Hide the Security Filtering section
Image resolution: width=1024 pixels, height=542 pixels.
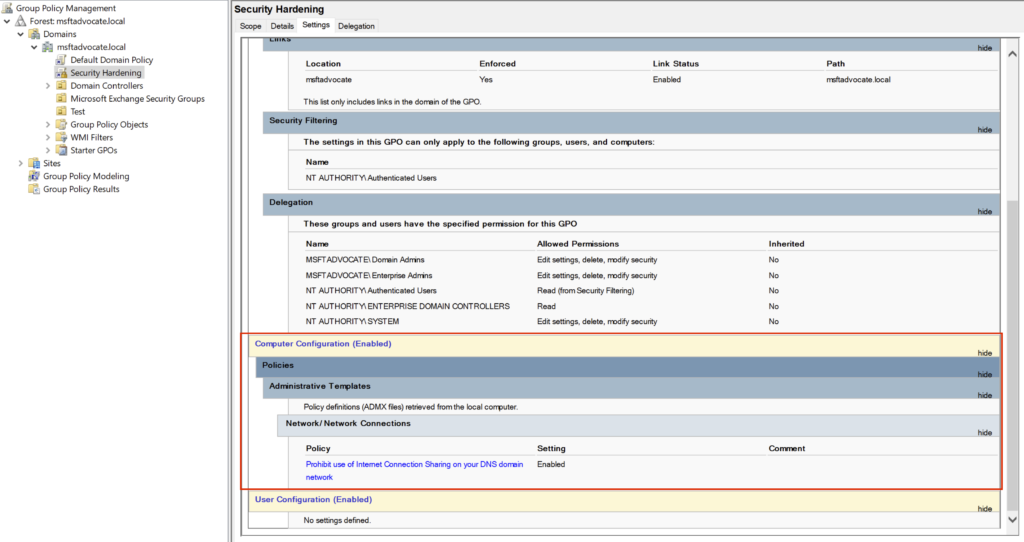pos(984,130)
